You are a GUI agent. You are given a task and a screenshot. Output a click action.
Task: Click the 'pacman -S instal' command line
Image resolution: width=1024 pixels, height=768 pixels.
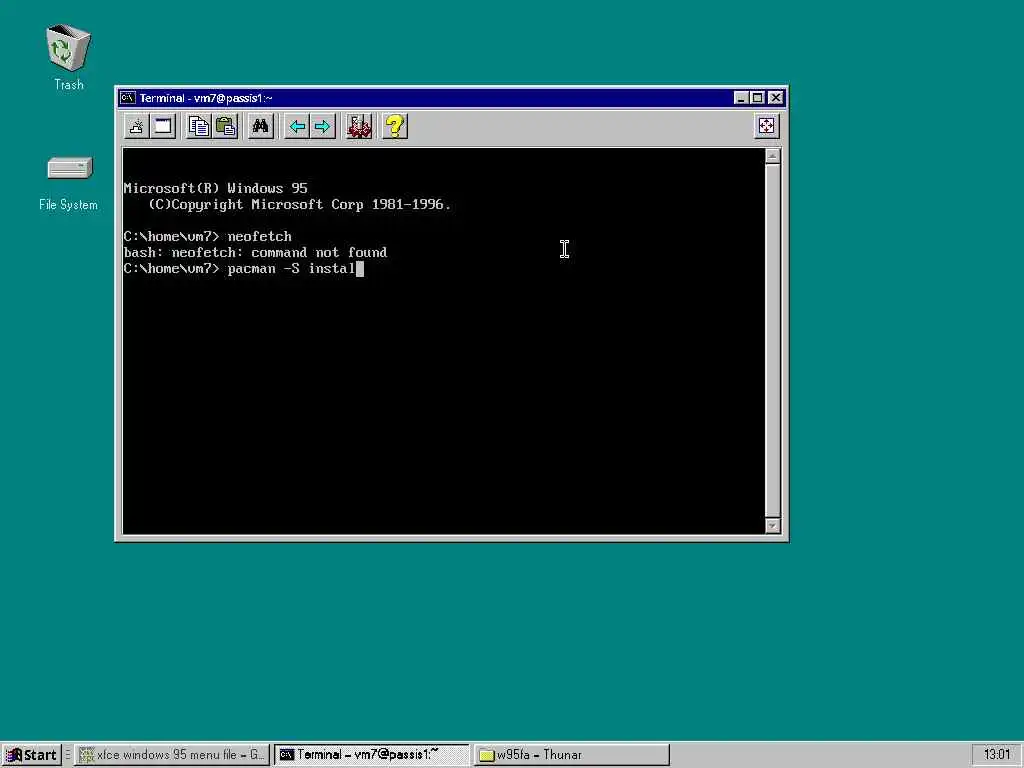point(243,268)
